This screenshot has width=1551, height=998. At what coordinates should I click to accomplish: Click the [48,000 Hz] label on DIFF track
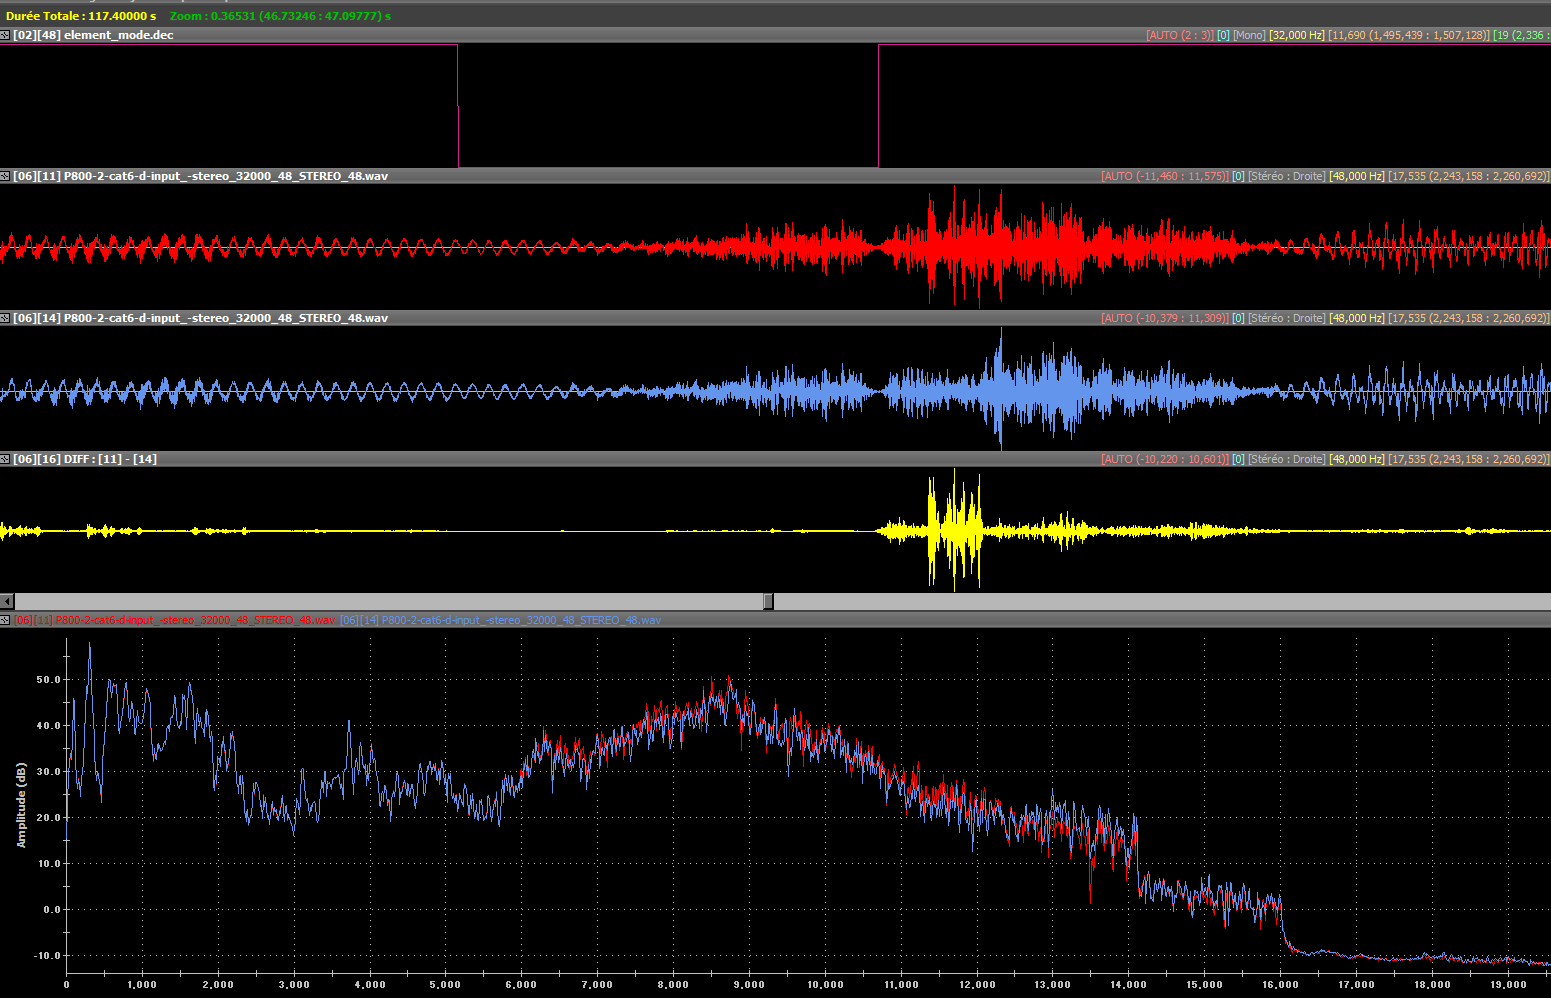click(x=1356, y=459)
